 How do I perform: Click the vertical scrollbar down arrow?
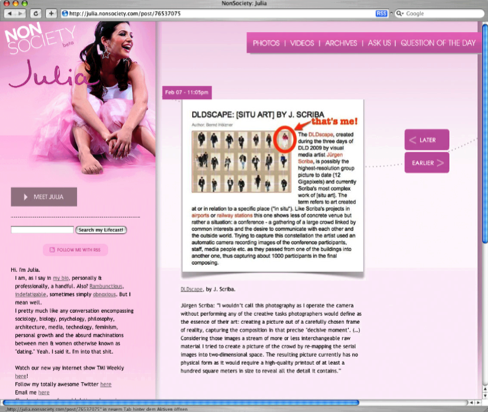pyautogui.click(x=485, y=396)
